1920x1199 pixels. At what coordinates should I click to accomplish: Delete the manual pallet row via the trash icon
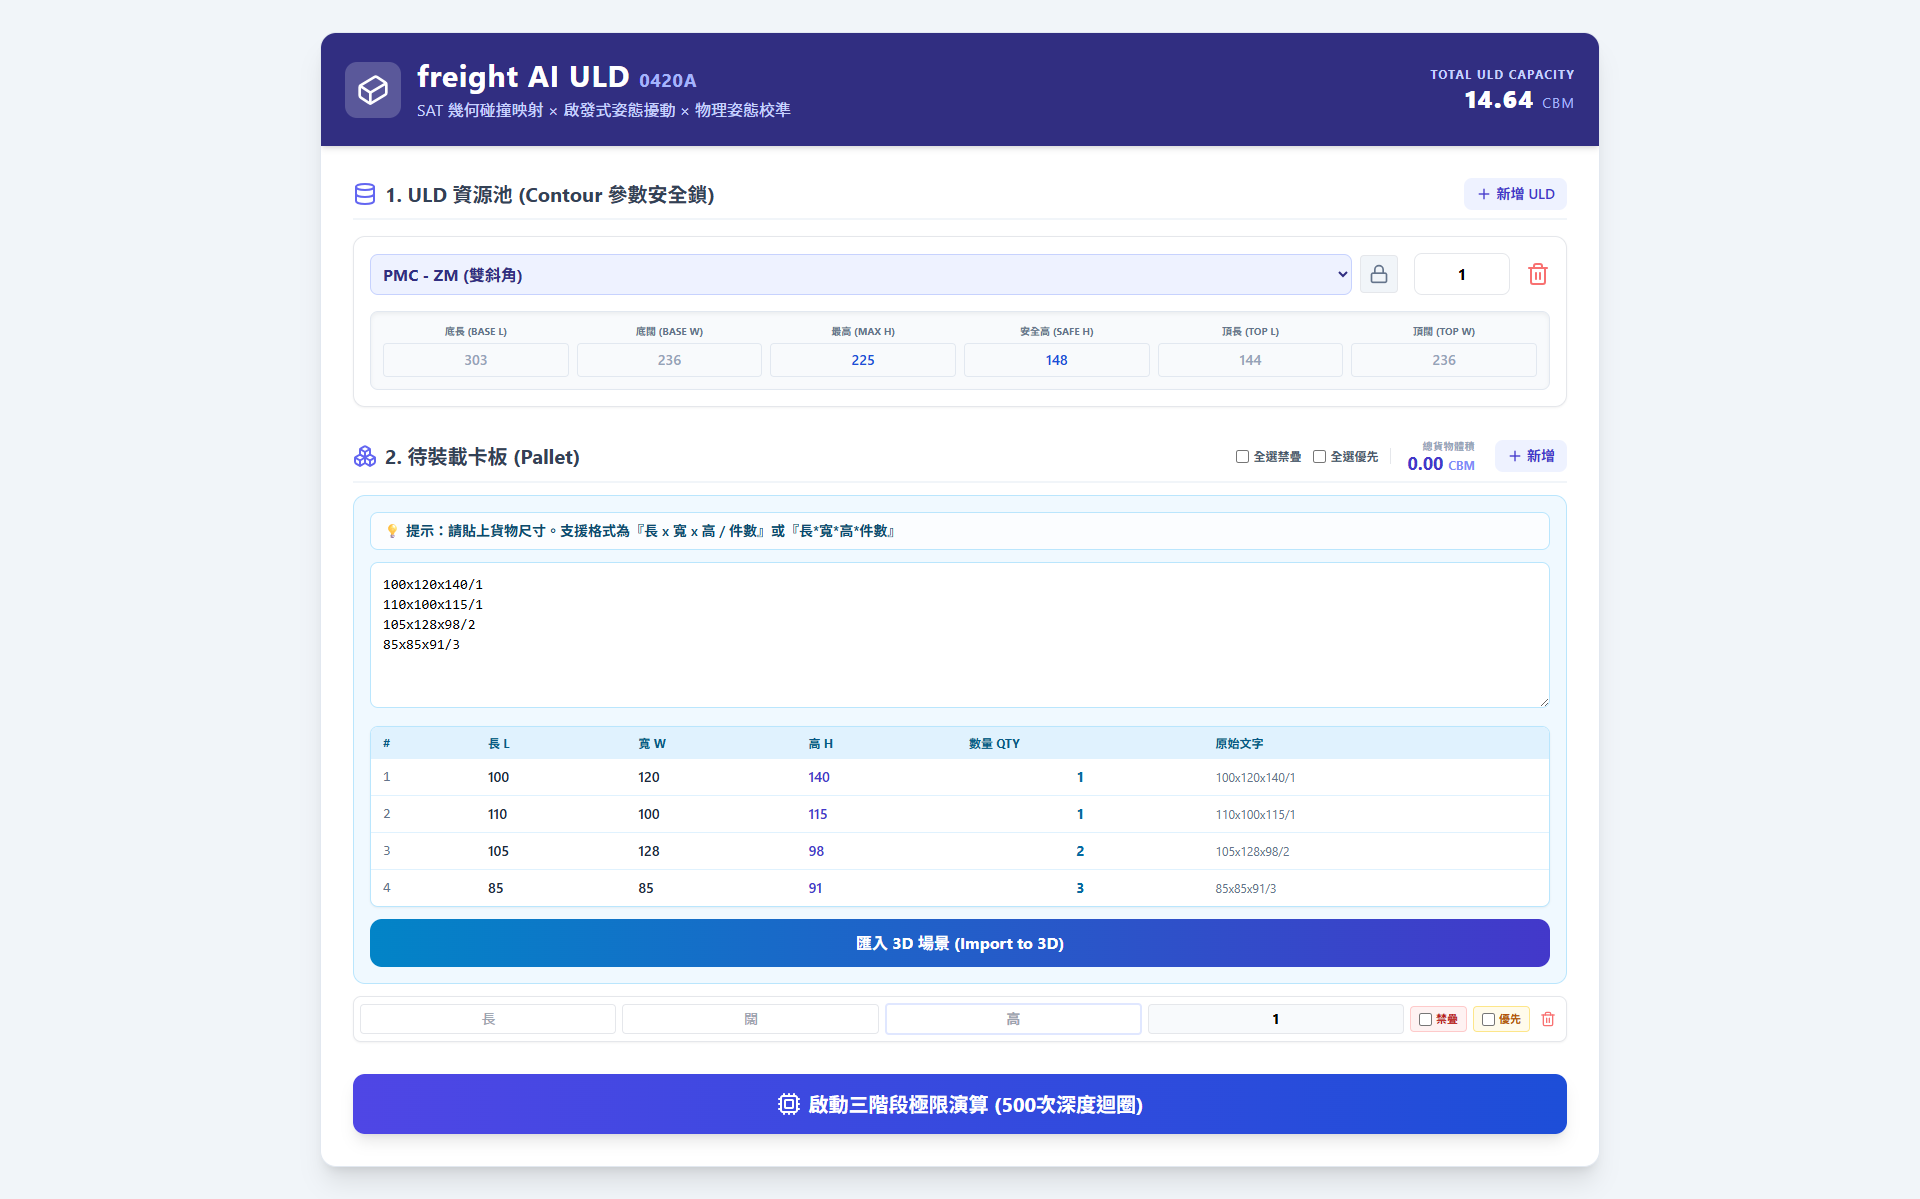(1548, 1019)
